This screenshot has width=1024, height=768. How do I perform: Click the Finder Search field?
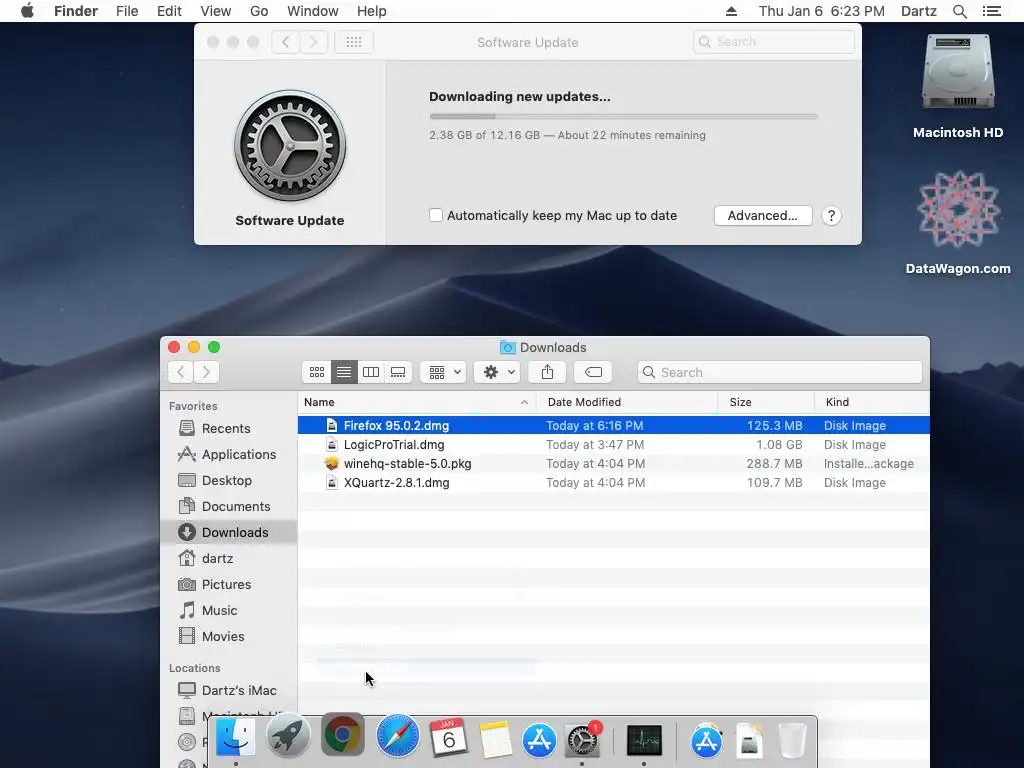coord(780,372)
